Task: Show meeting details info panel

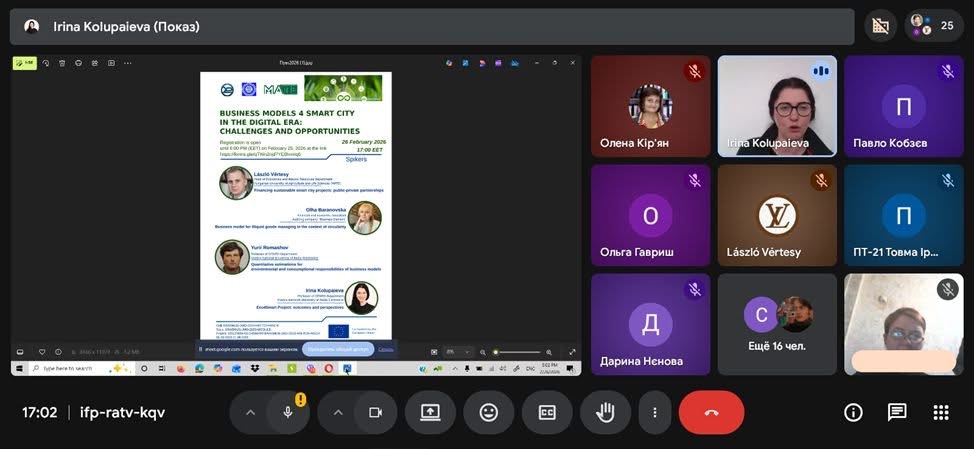Action: (853, 412)
